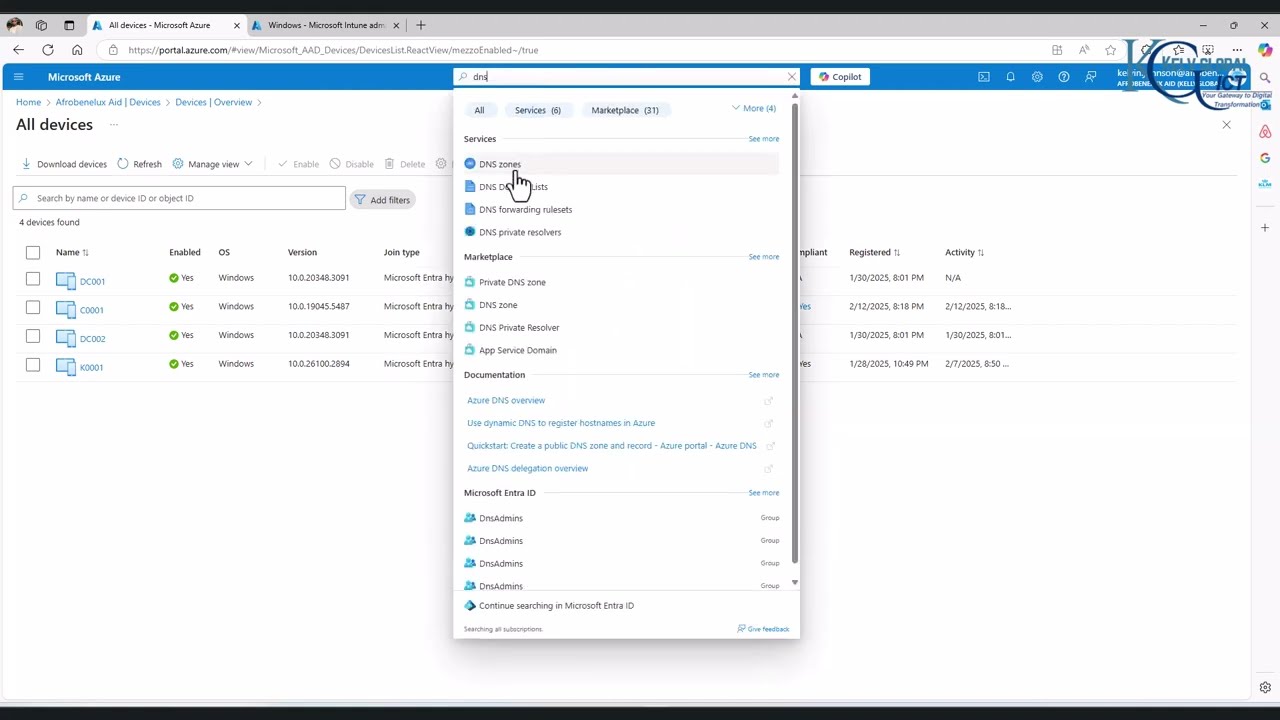Click the Add filters button
The image size is (1280, 720).
click(x=382, y=200)
